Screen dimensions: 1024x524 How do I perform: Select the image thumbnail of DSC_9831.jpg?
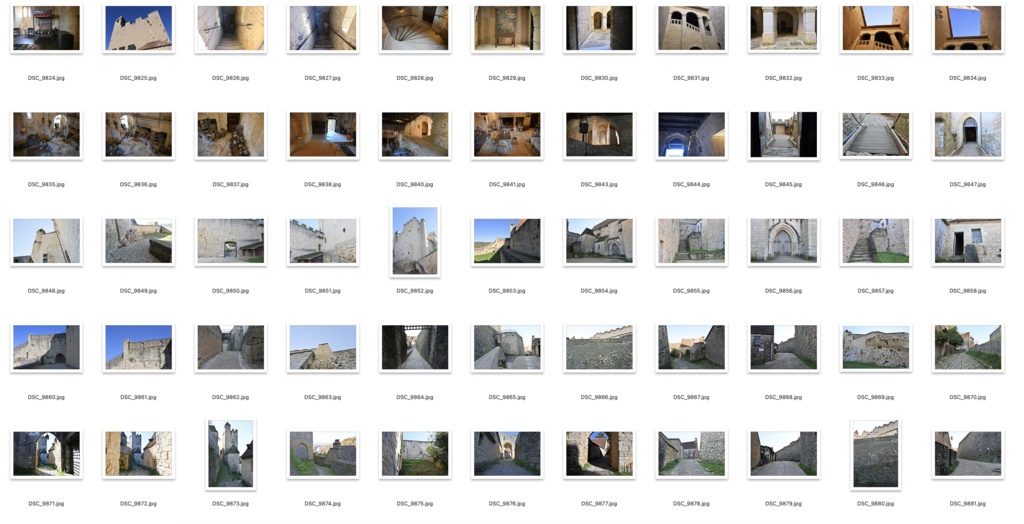point(691,28)
